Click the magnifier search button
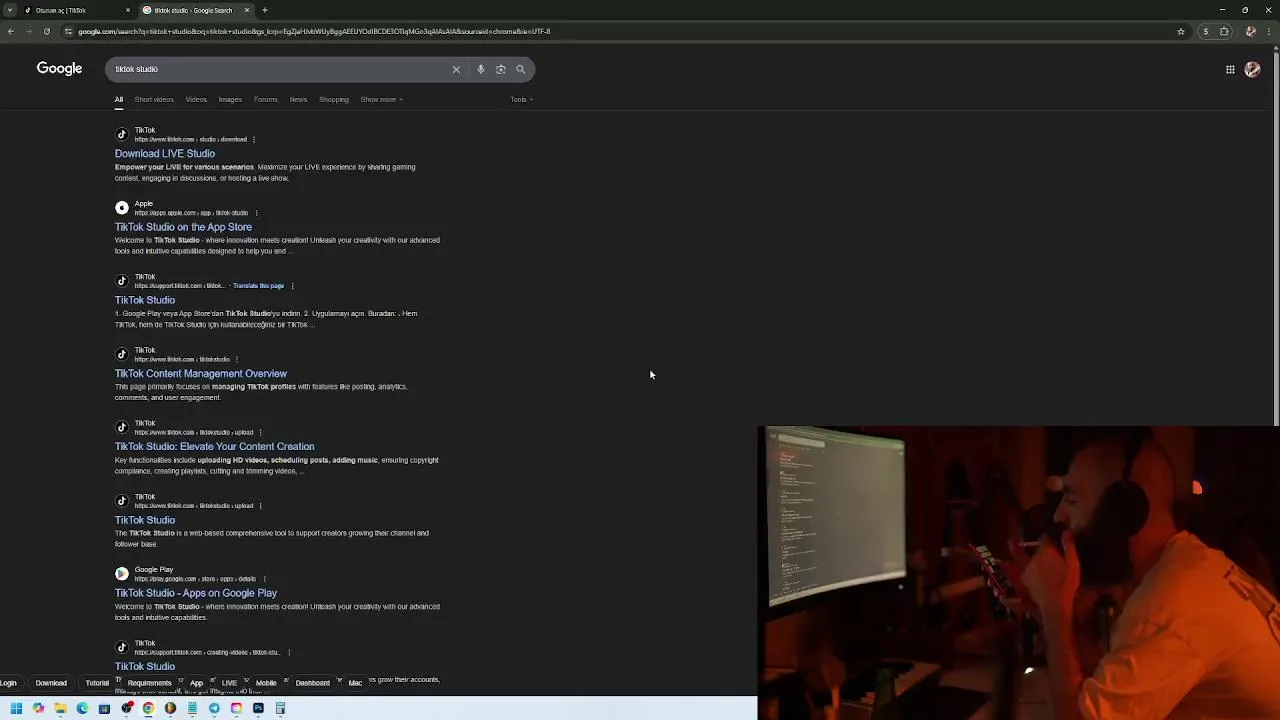The height and width of the screenshot is (720, 1280). click(x=521, y=69)
